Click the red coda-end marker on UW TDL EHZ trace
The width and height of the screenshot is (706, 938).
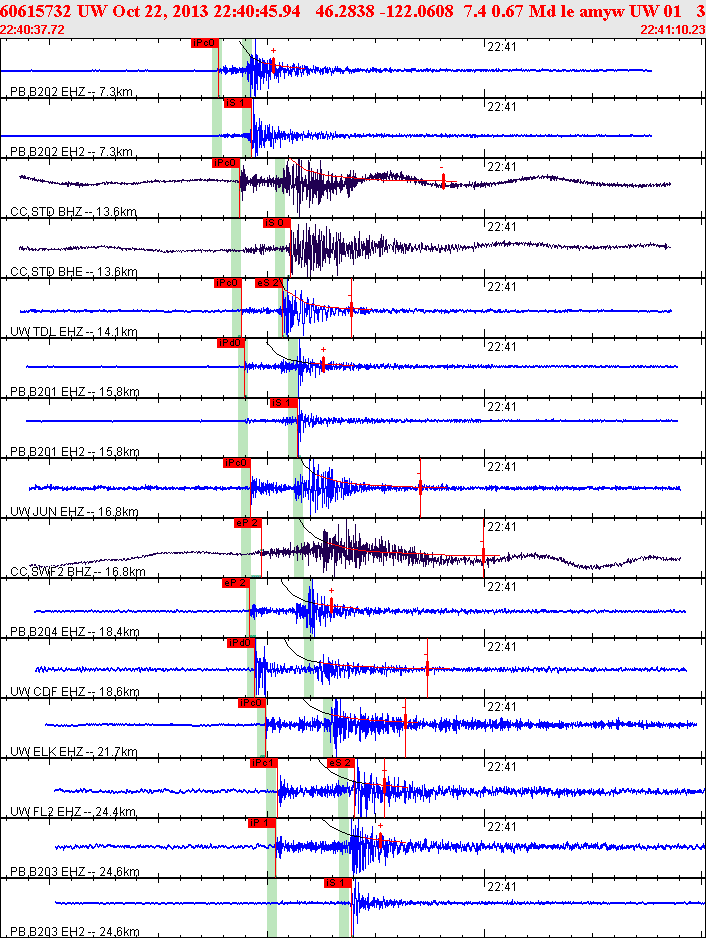tap(351, 307)
